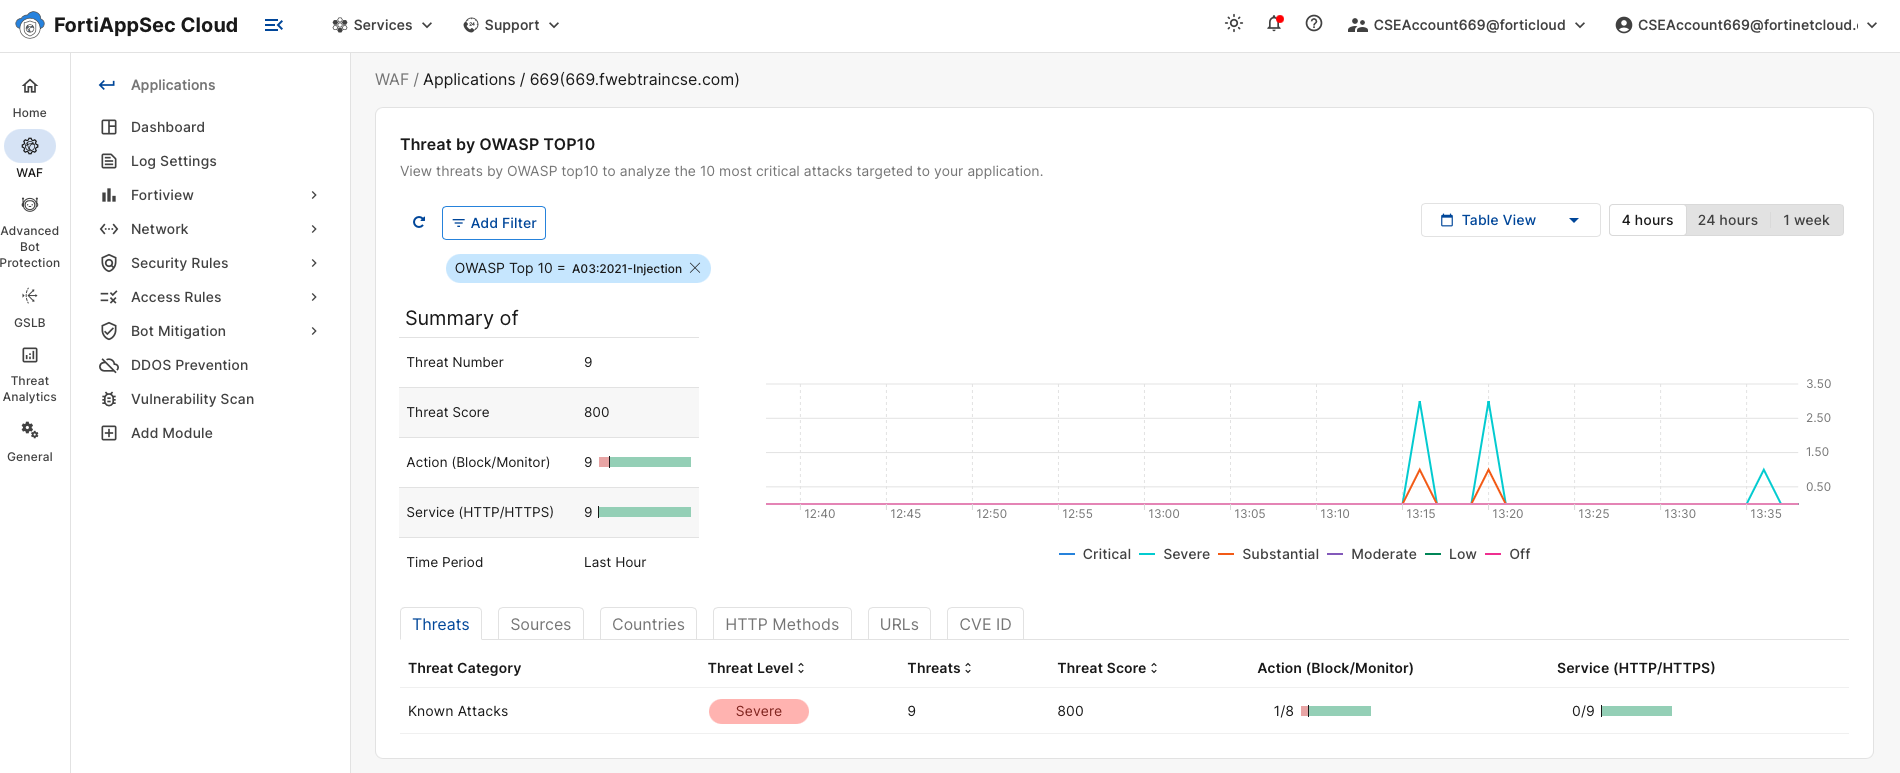Click the DDOS Prevention cloud icon
Screen dimensions: 1900x773
point(109,365)
